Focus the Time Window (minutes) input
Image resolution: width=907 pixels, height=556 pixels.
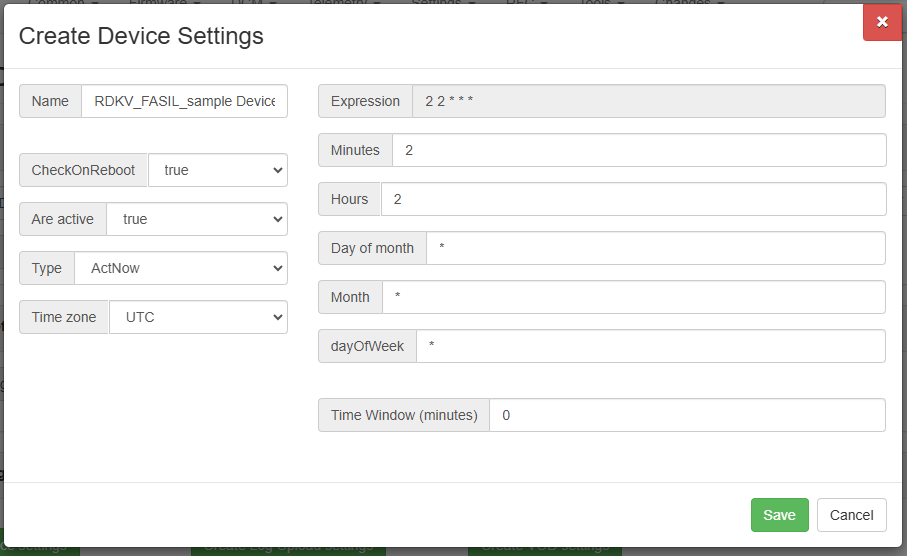[687, 415]
